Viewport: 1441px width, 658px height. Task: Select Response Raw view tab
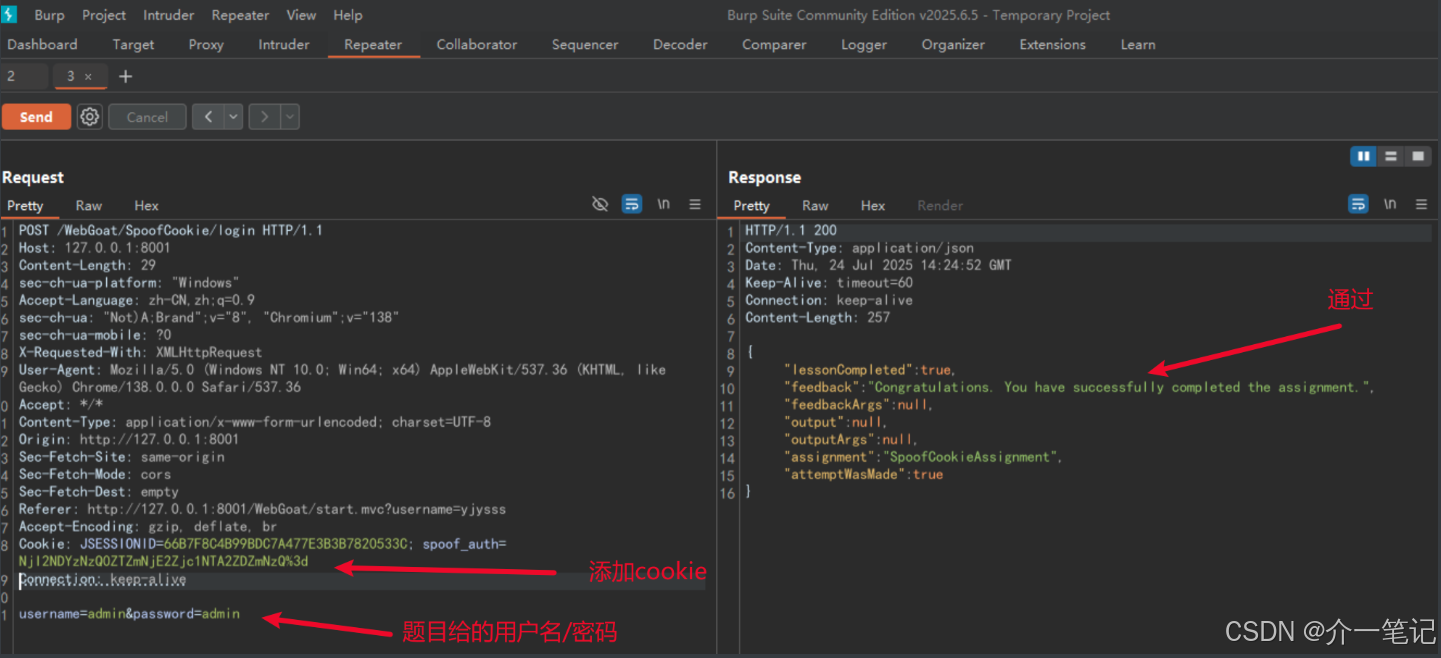815,205
